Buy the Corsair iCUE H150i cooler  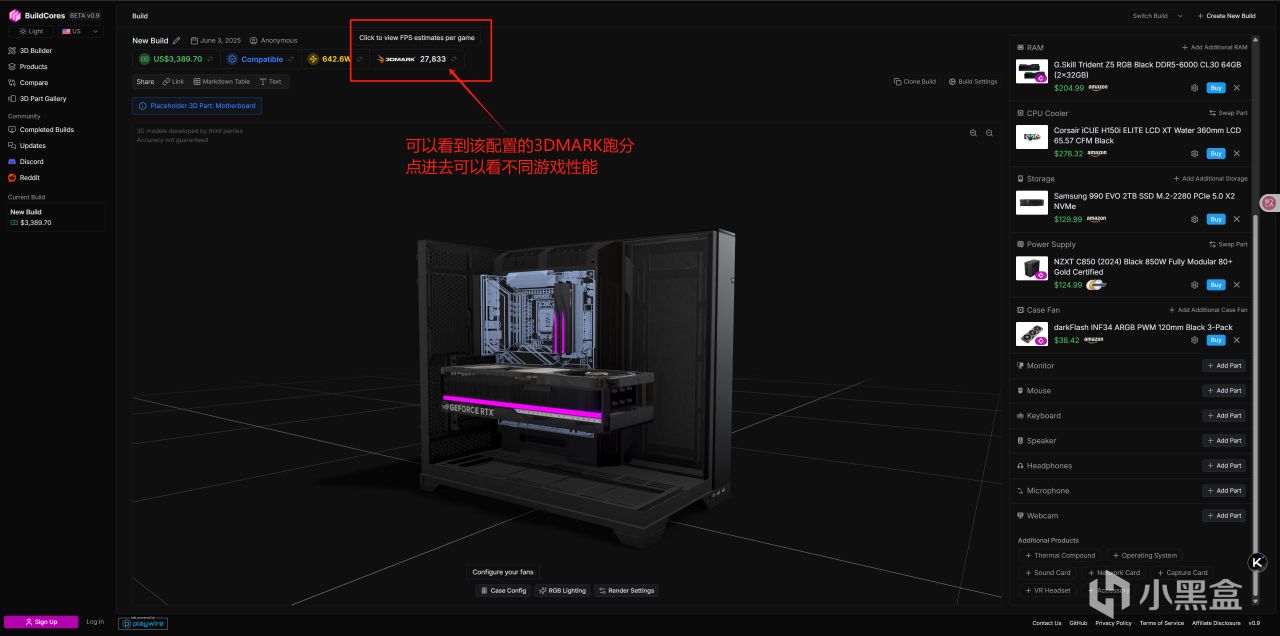click(1216, 154)
